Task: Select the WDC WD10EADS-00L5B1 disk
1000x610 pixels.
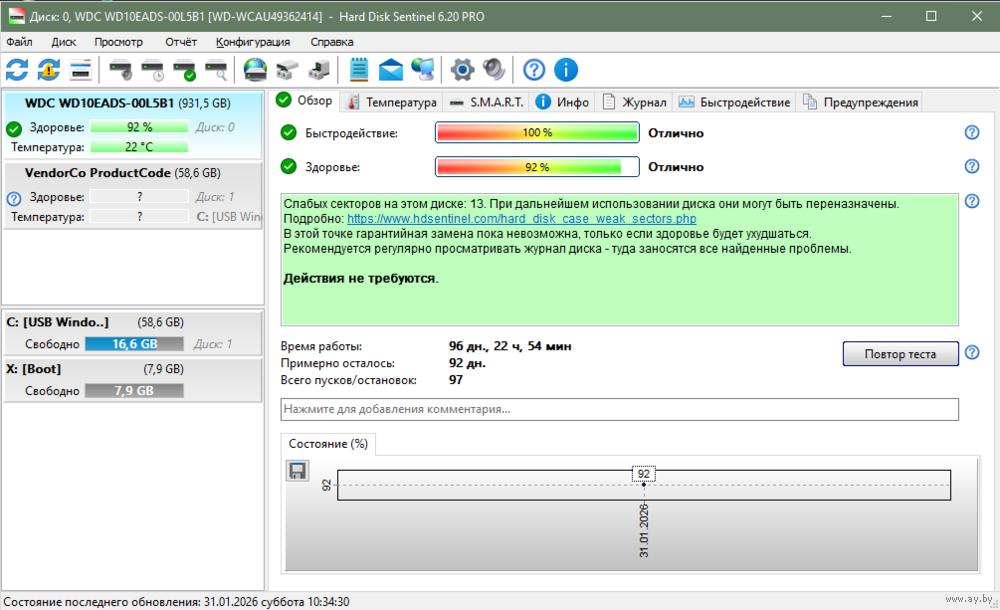Action: click(x=100, y=103)
